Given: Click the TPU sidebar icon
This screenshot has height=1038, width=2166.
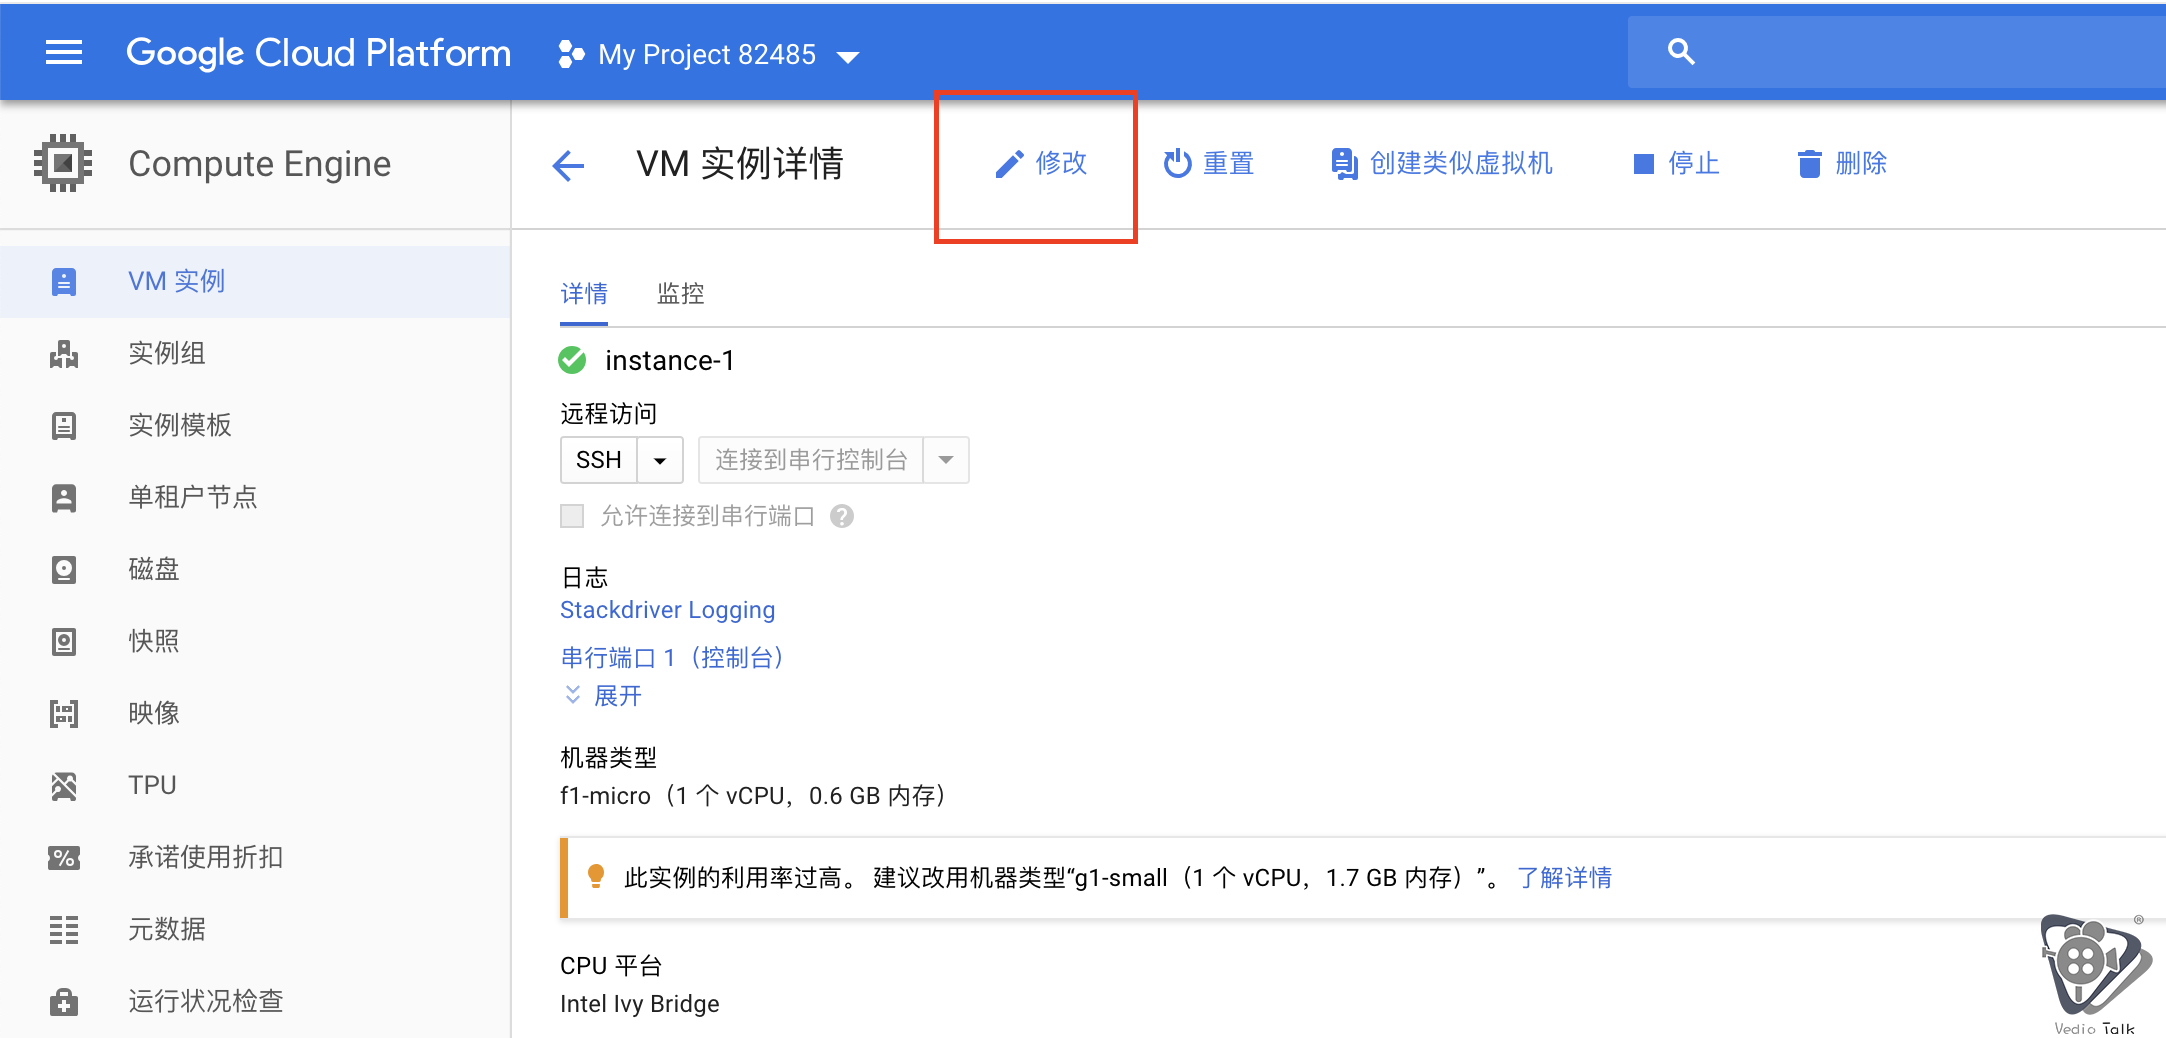Looking at the screenshot, I should tap(64, 786).
